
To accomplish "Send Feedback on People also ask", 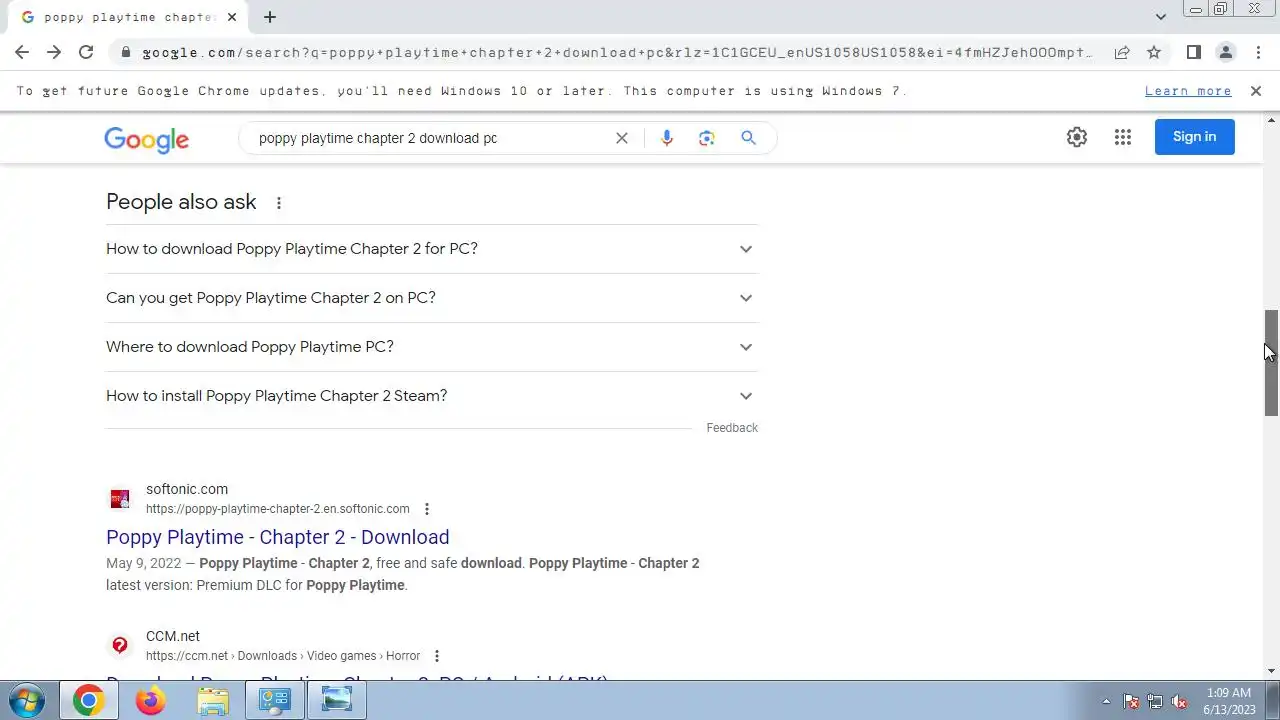I will [x=732, y=428].
